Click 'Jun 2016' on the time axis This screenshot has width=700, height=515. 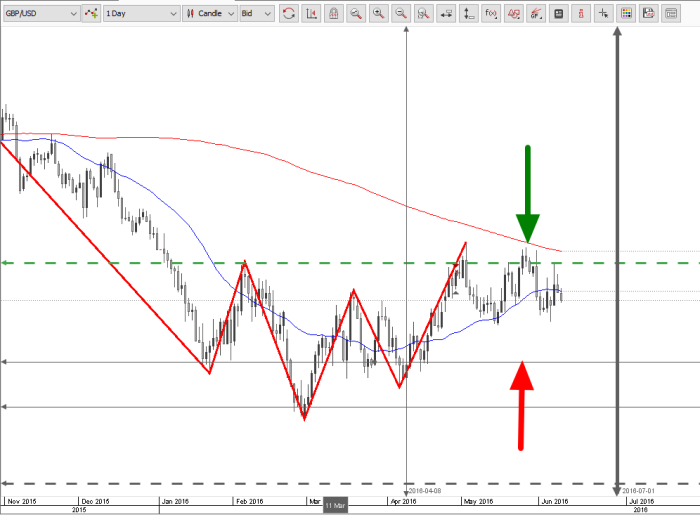tap(555, 501)
